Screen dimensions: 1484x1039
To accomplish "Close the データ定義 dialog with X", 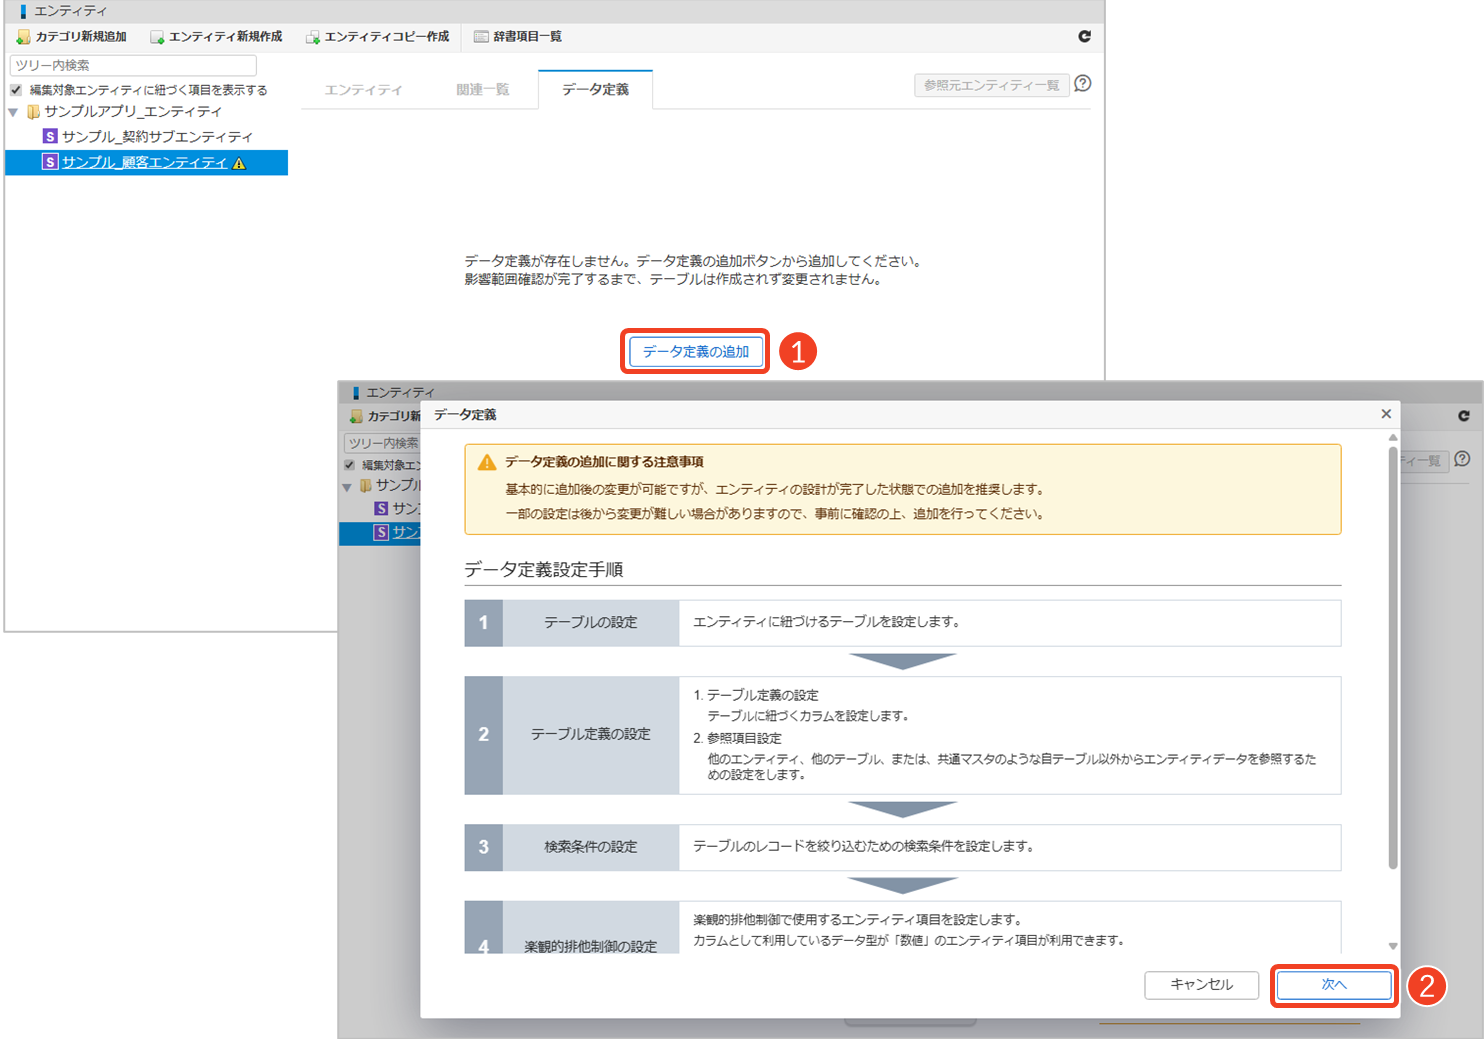I will pos(1386,414).
